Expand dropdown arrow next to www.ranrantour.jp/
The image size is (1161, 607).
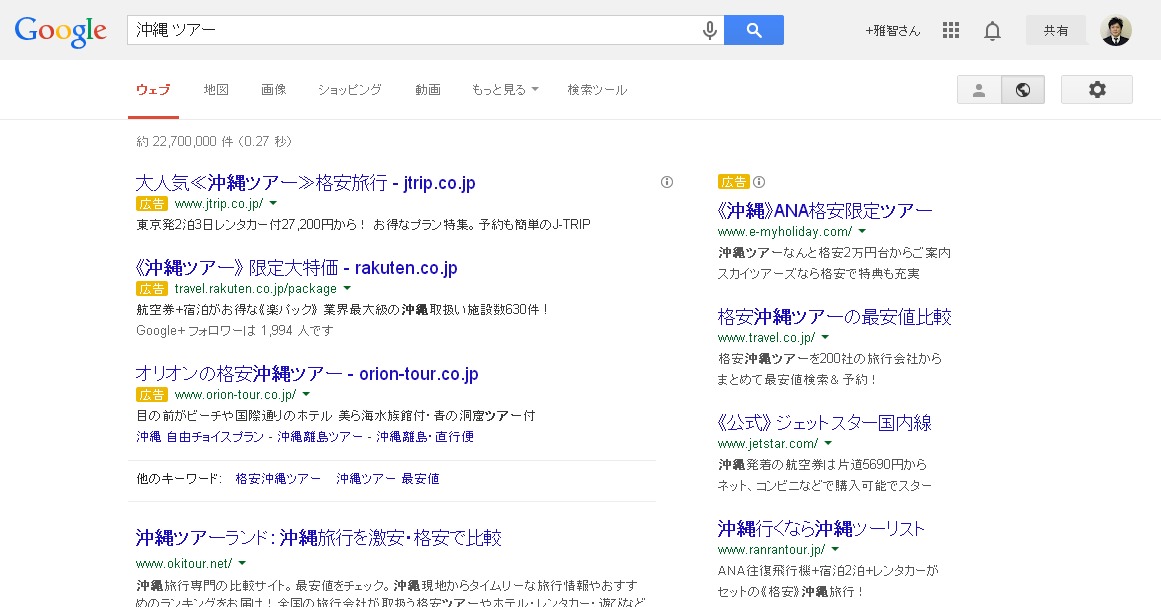(x=835, y=549)
